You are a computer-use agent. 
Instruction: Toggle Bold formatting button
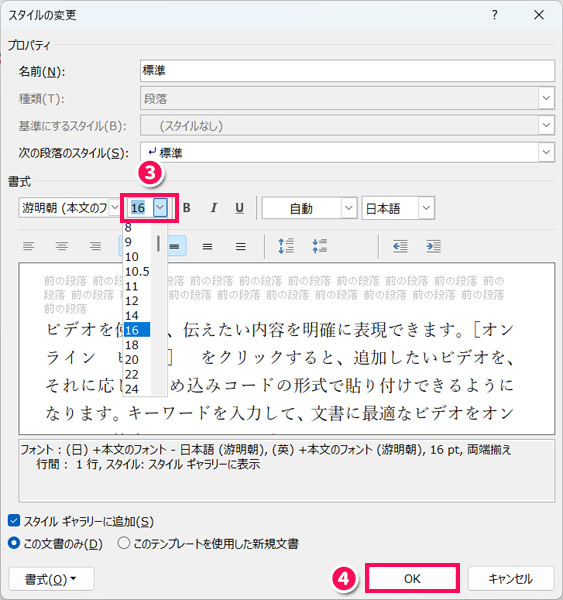pos(187,208)
